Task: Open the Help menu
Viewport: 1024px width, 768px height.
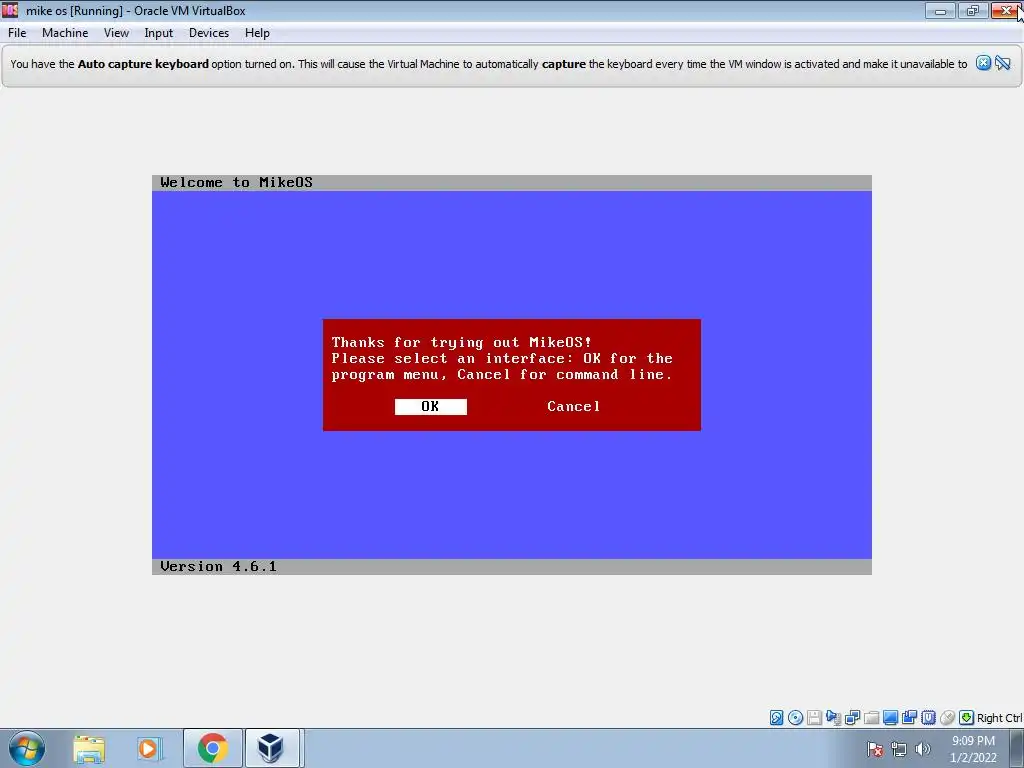Action: tap(257, 33)
